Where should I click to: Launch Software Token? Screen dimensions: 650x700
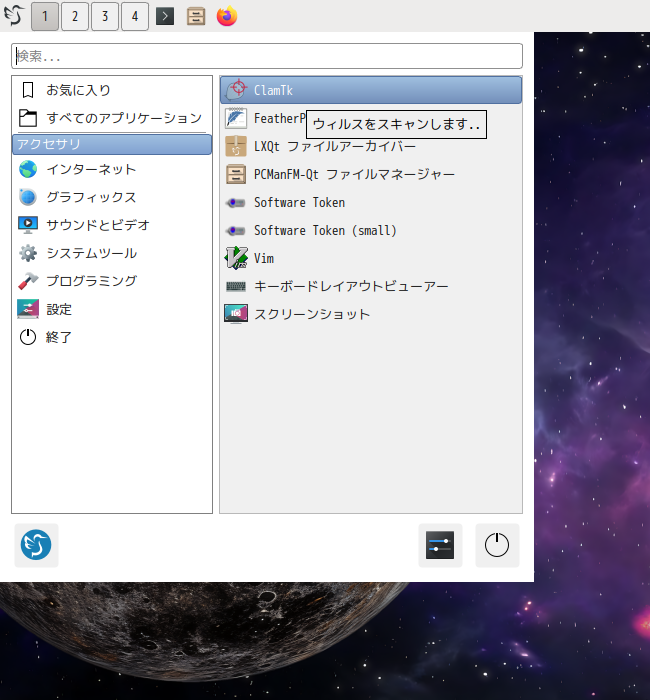371,202
